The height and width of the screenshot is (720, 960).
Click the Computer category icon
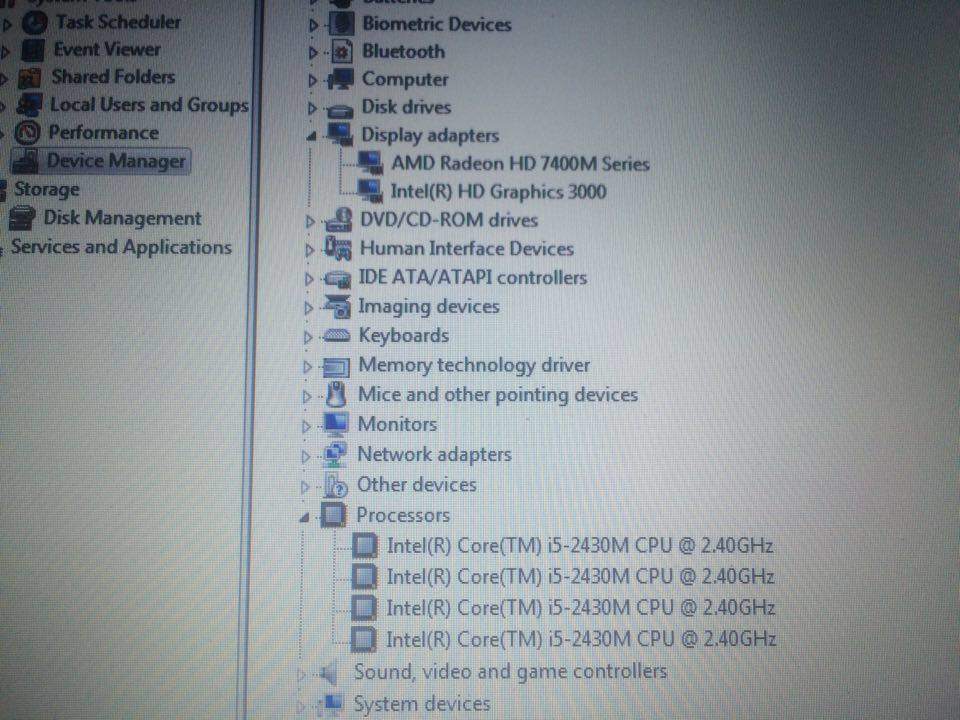pyautogui.click(x=341, y=80)
